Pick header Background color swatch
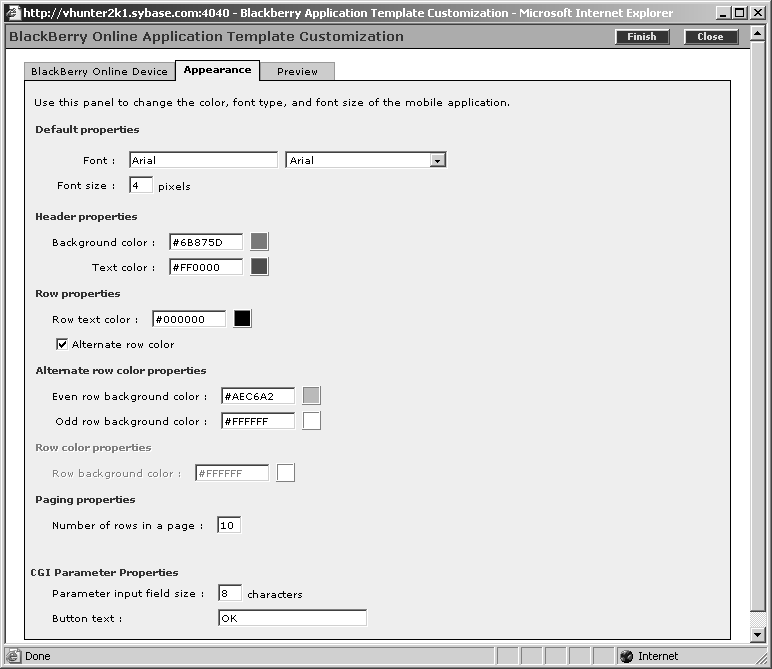Image resolution: width=772 pixels, height=669 pixels. click(x=259, y=242)
